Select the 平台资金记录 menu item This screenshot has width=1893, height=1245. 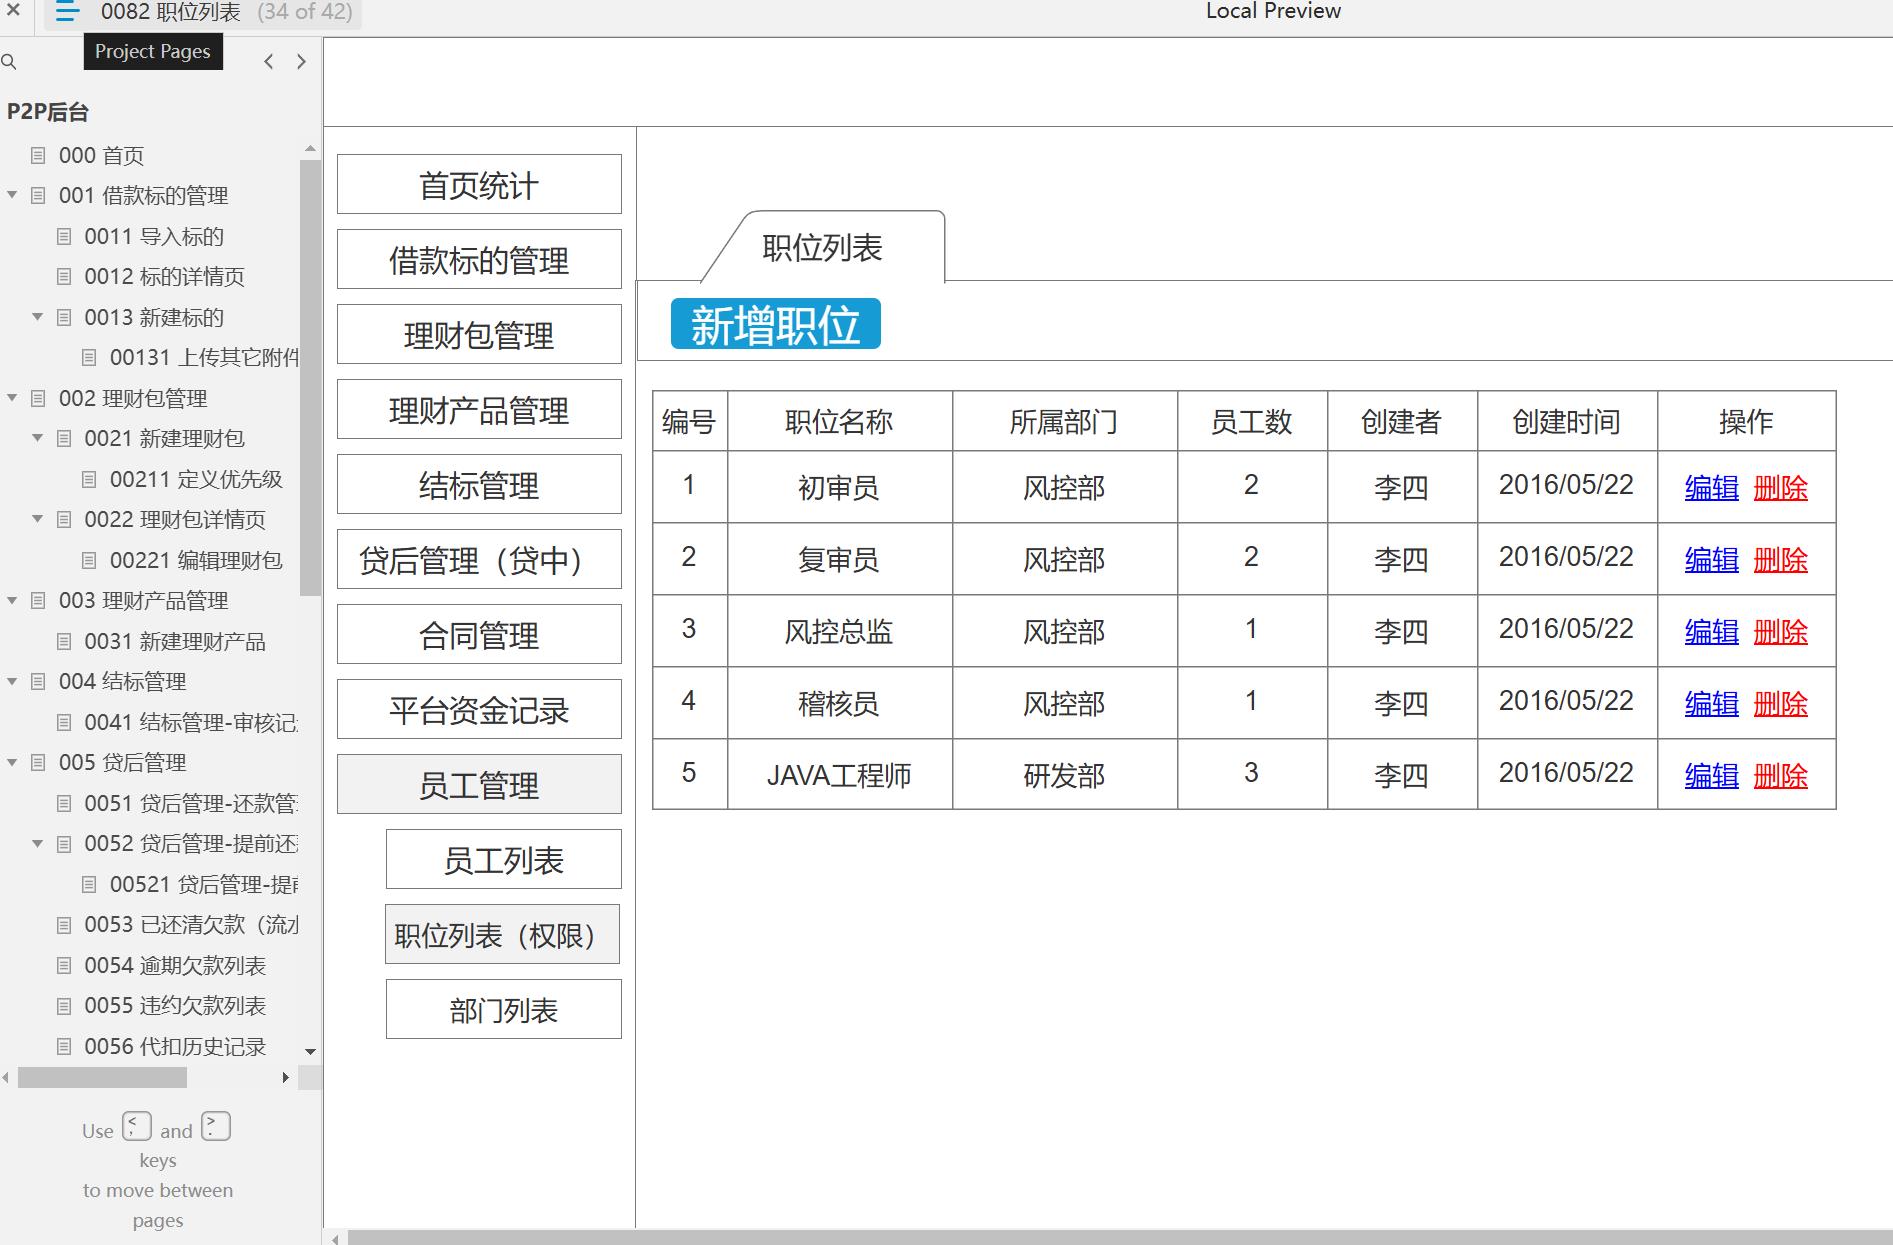(x=479, y=709)
